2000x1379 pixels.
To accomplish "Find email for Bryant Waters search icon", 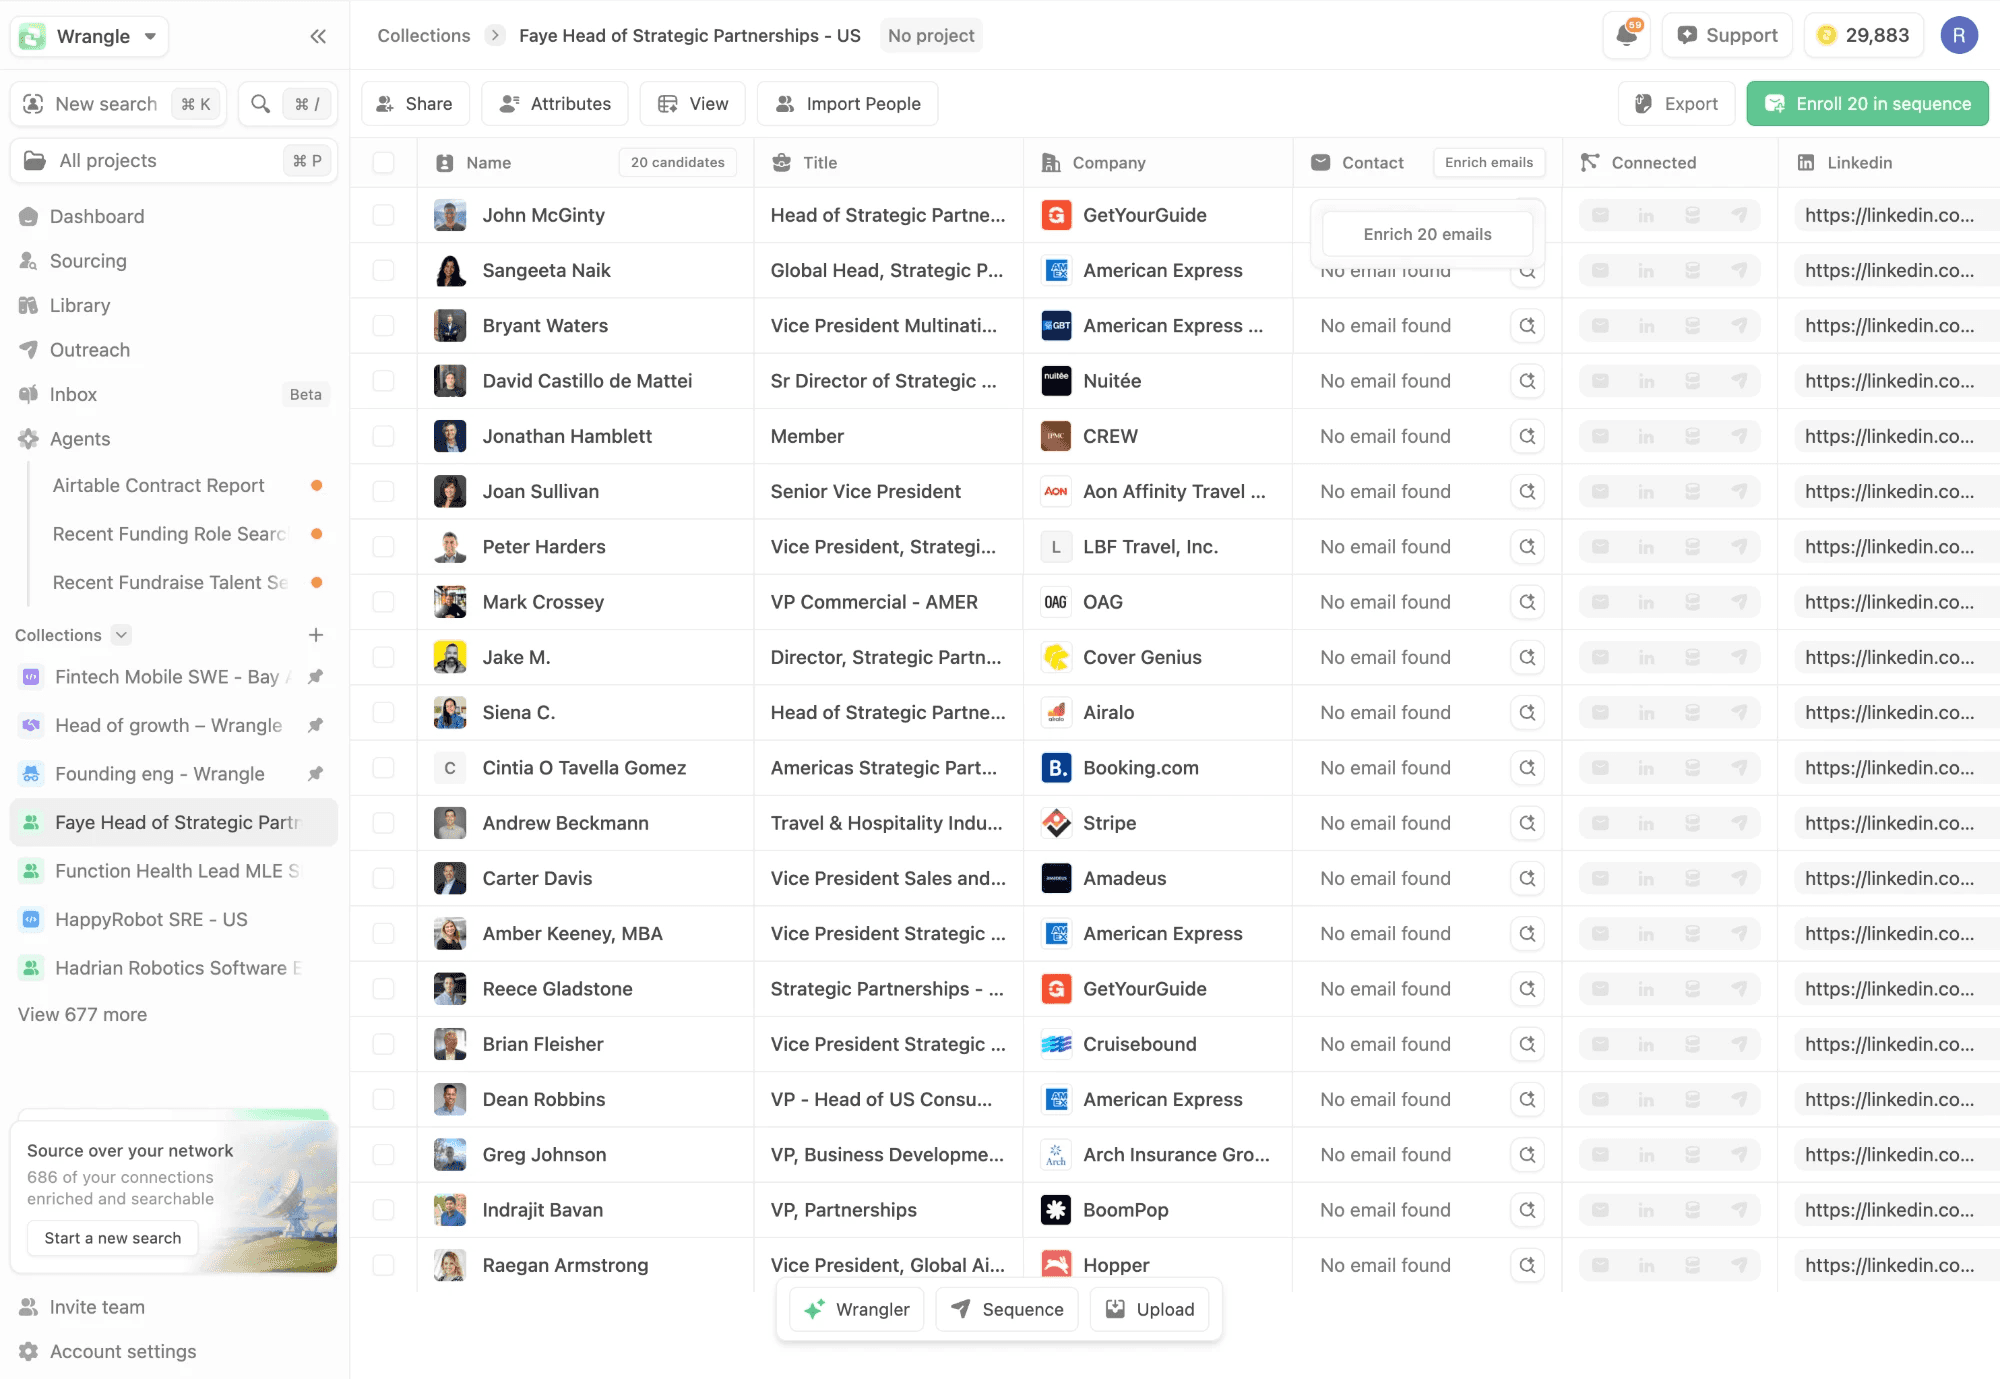I will coord(1527,326).
